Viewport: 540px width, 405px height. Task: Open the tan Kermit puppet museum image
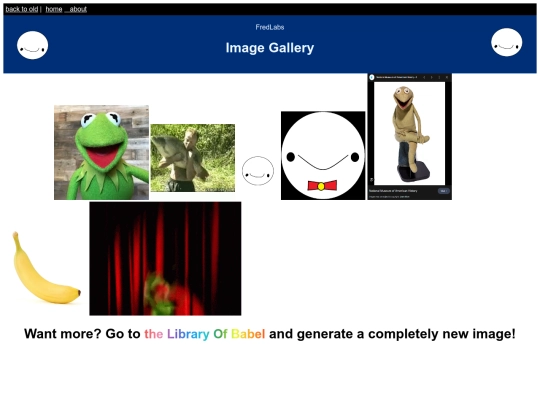coord(409,136)
